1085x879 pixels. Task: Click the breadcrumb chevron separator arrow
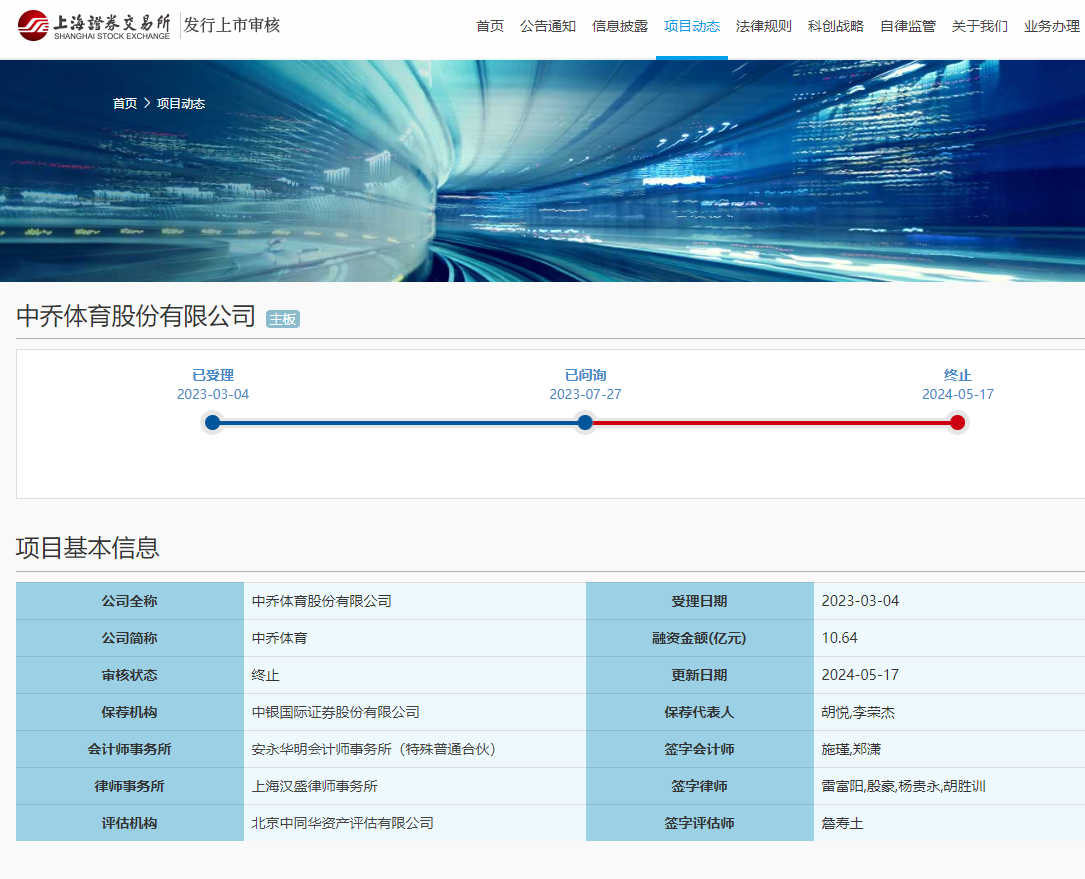[x=147, y=103]
